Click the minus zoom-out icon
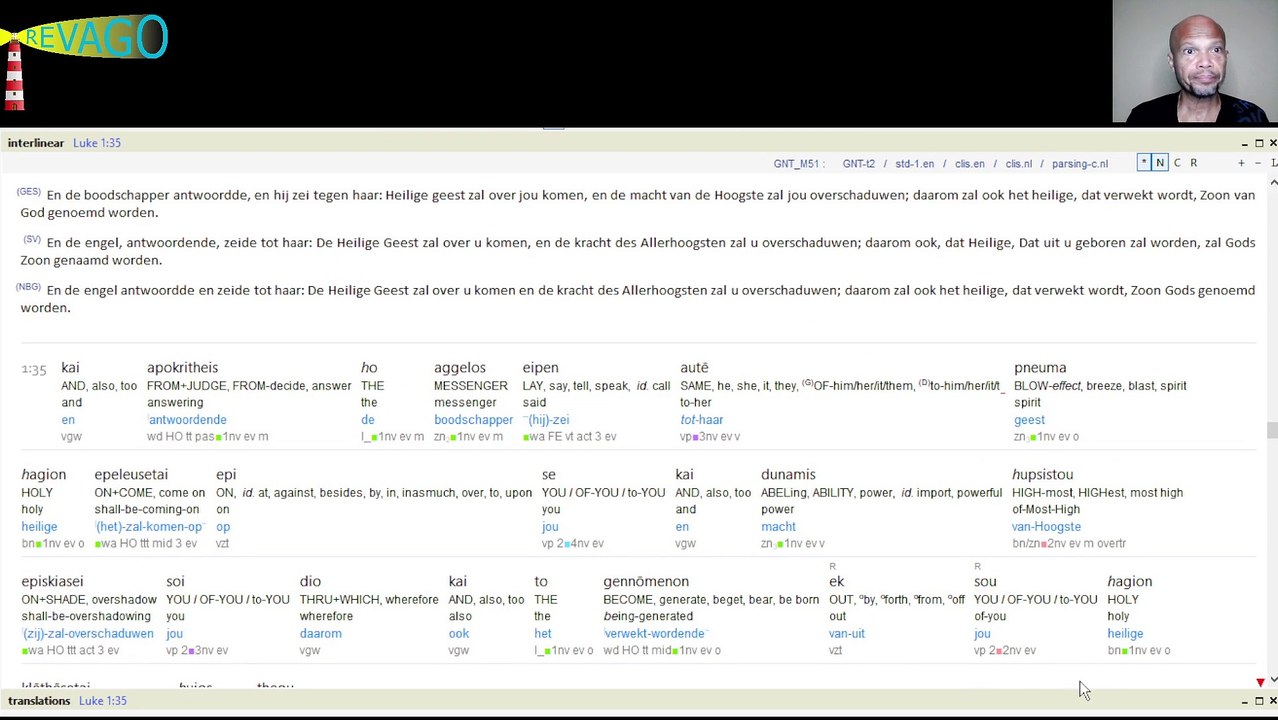1278x720 pixels. pos(1259,163)
